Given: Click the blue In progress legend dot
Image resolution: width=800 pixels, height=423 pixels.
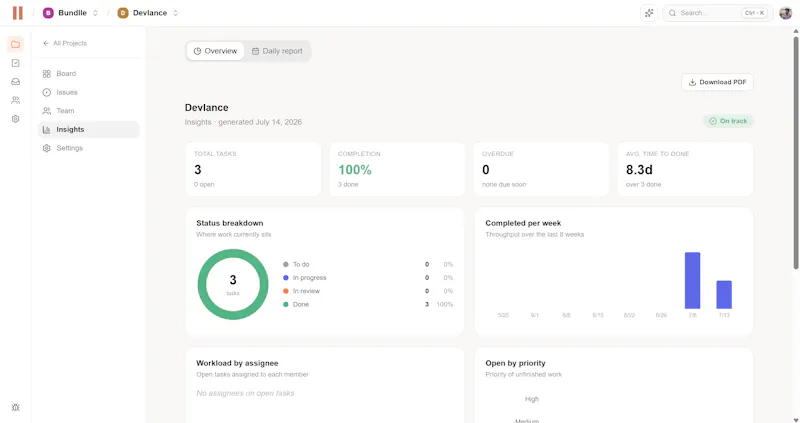Looking at the screenshot, I should pyautogui.click(x=286, y=278).
